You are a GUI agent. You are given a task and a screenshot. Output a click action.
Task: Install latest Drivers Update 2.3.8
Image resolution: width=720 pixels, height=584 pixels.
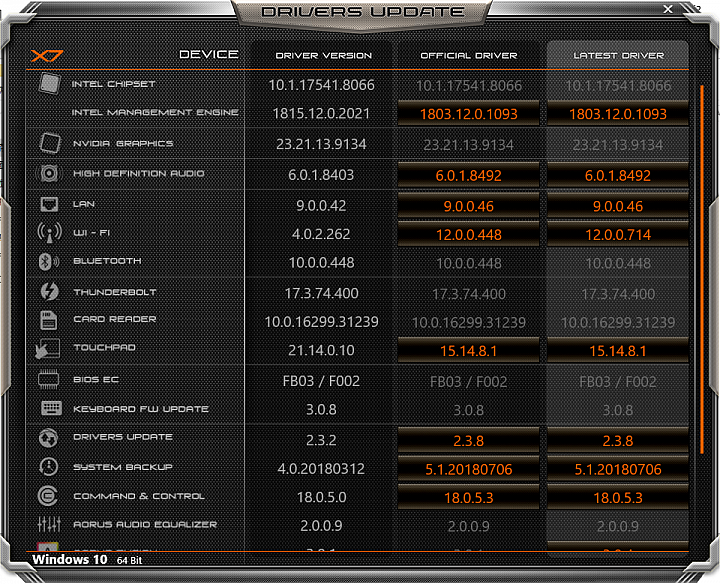pos(618,440)
